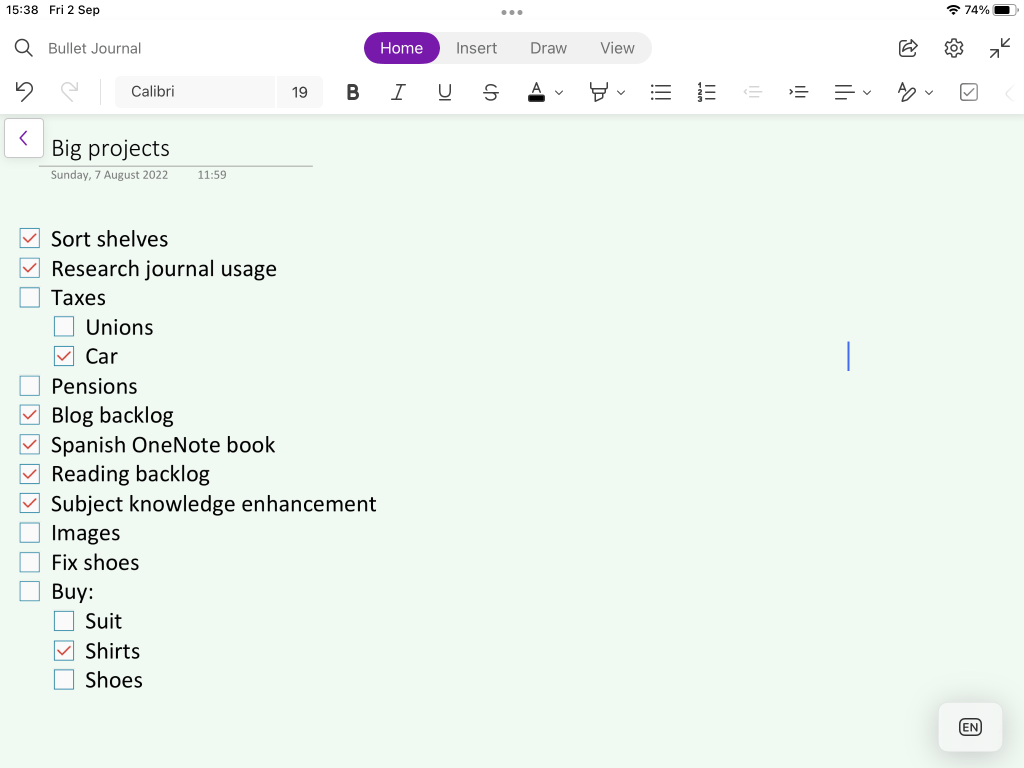The image size is (1024, 768).
Task: Expand the paragraph alignment dropdown
Action: point(866,93)
